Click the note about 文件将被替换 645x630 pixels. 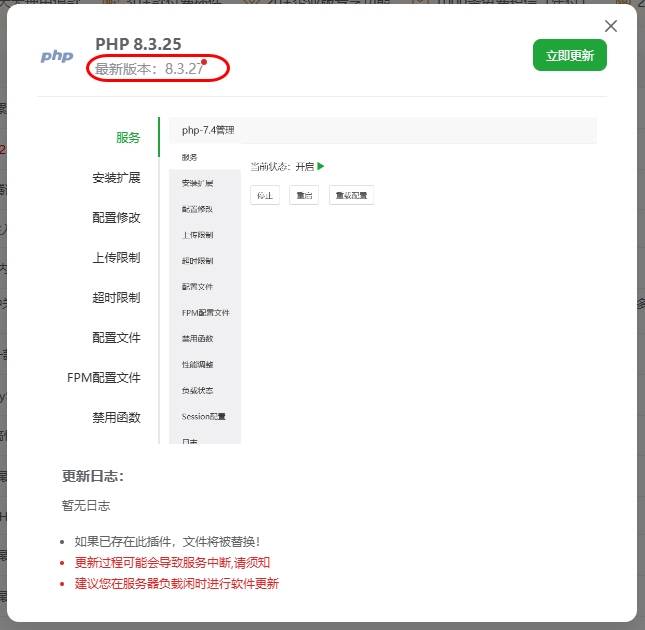pyautogui.click(x=167, y=542)
